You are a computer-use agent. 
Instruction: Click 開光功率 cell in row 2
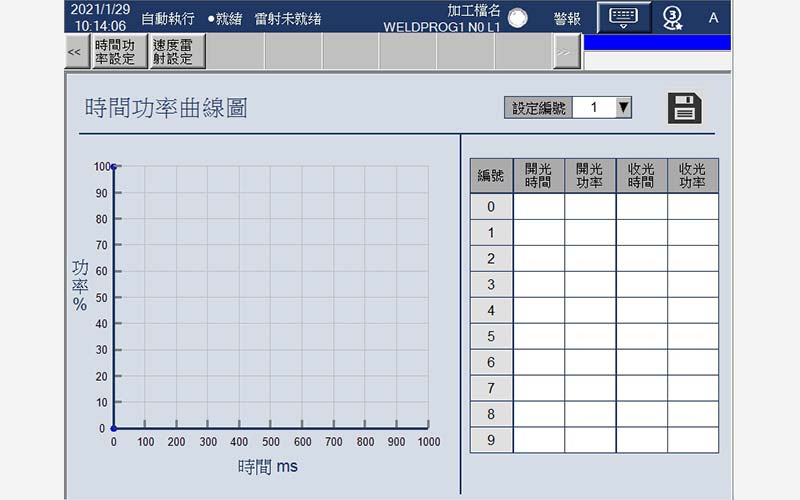tap(590, 259)
